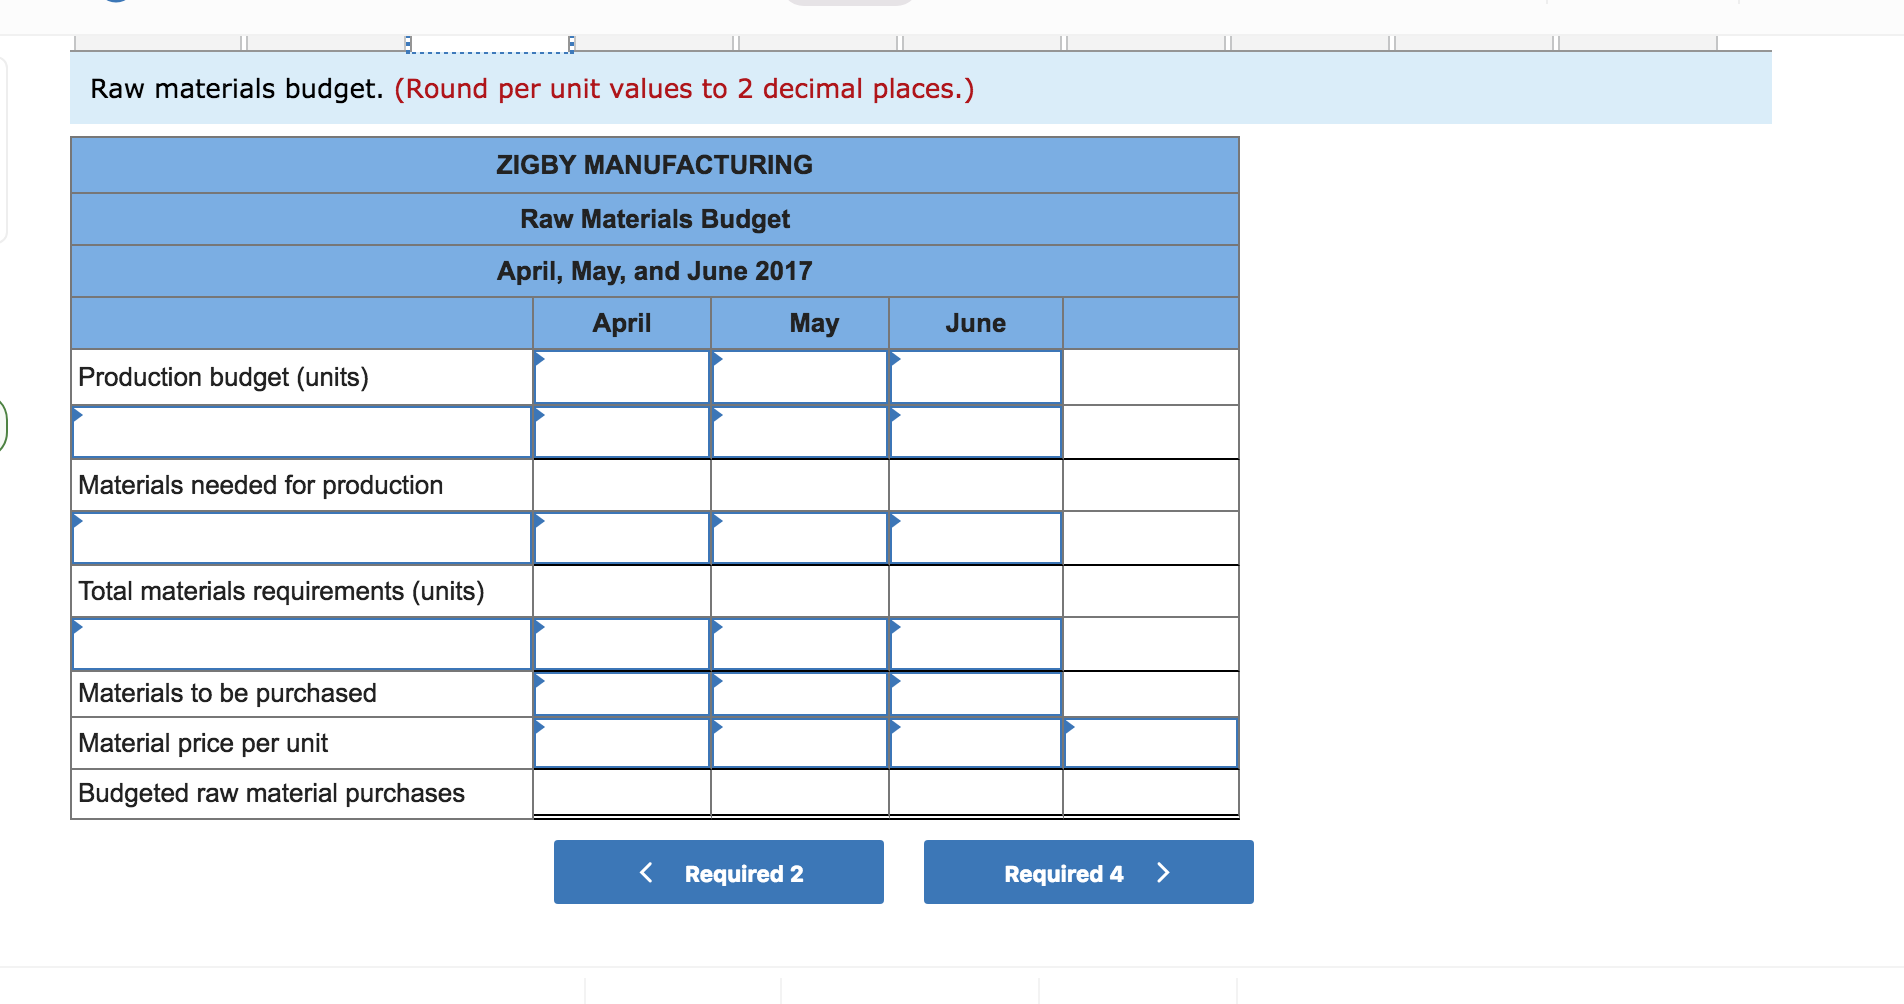Viewport: 1904px width, 1004px height.
Task: Click the left arrow icon on Required 2 button
Action: (x=645, y=872)
